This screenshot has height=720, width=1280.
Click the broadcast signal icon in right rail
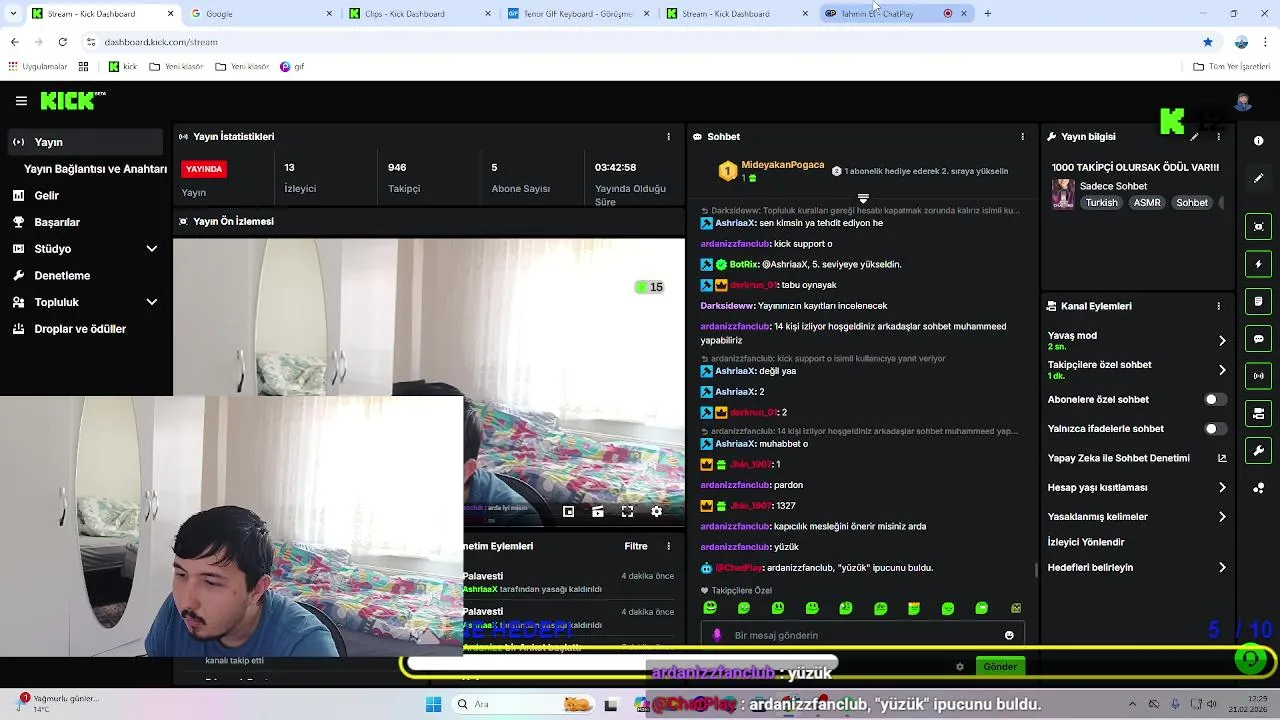coord(1259,376)
